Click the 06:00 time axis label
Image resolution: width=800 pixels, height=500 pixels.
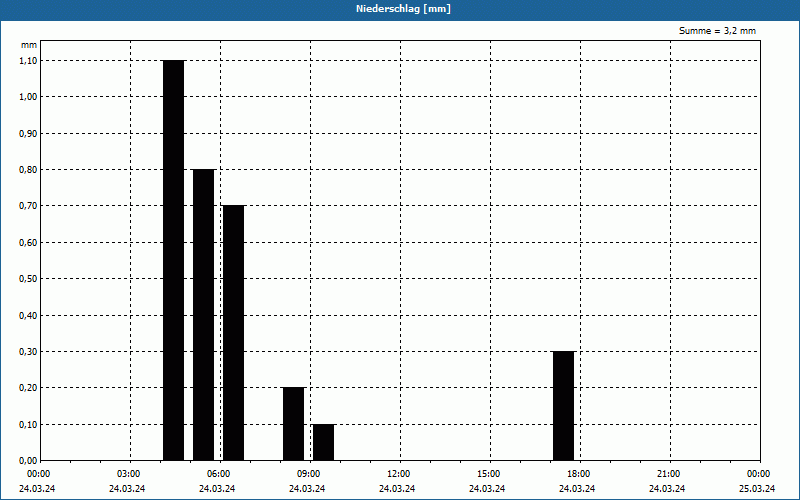click(x=219, y=474)
